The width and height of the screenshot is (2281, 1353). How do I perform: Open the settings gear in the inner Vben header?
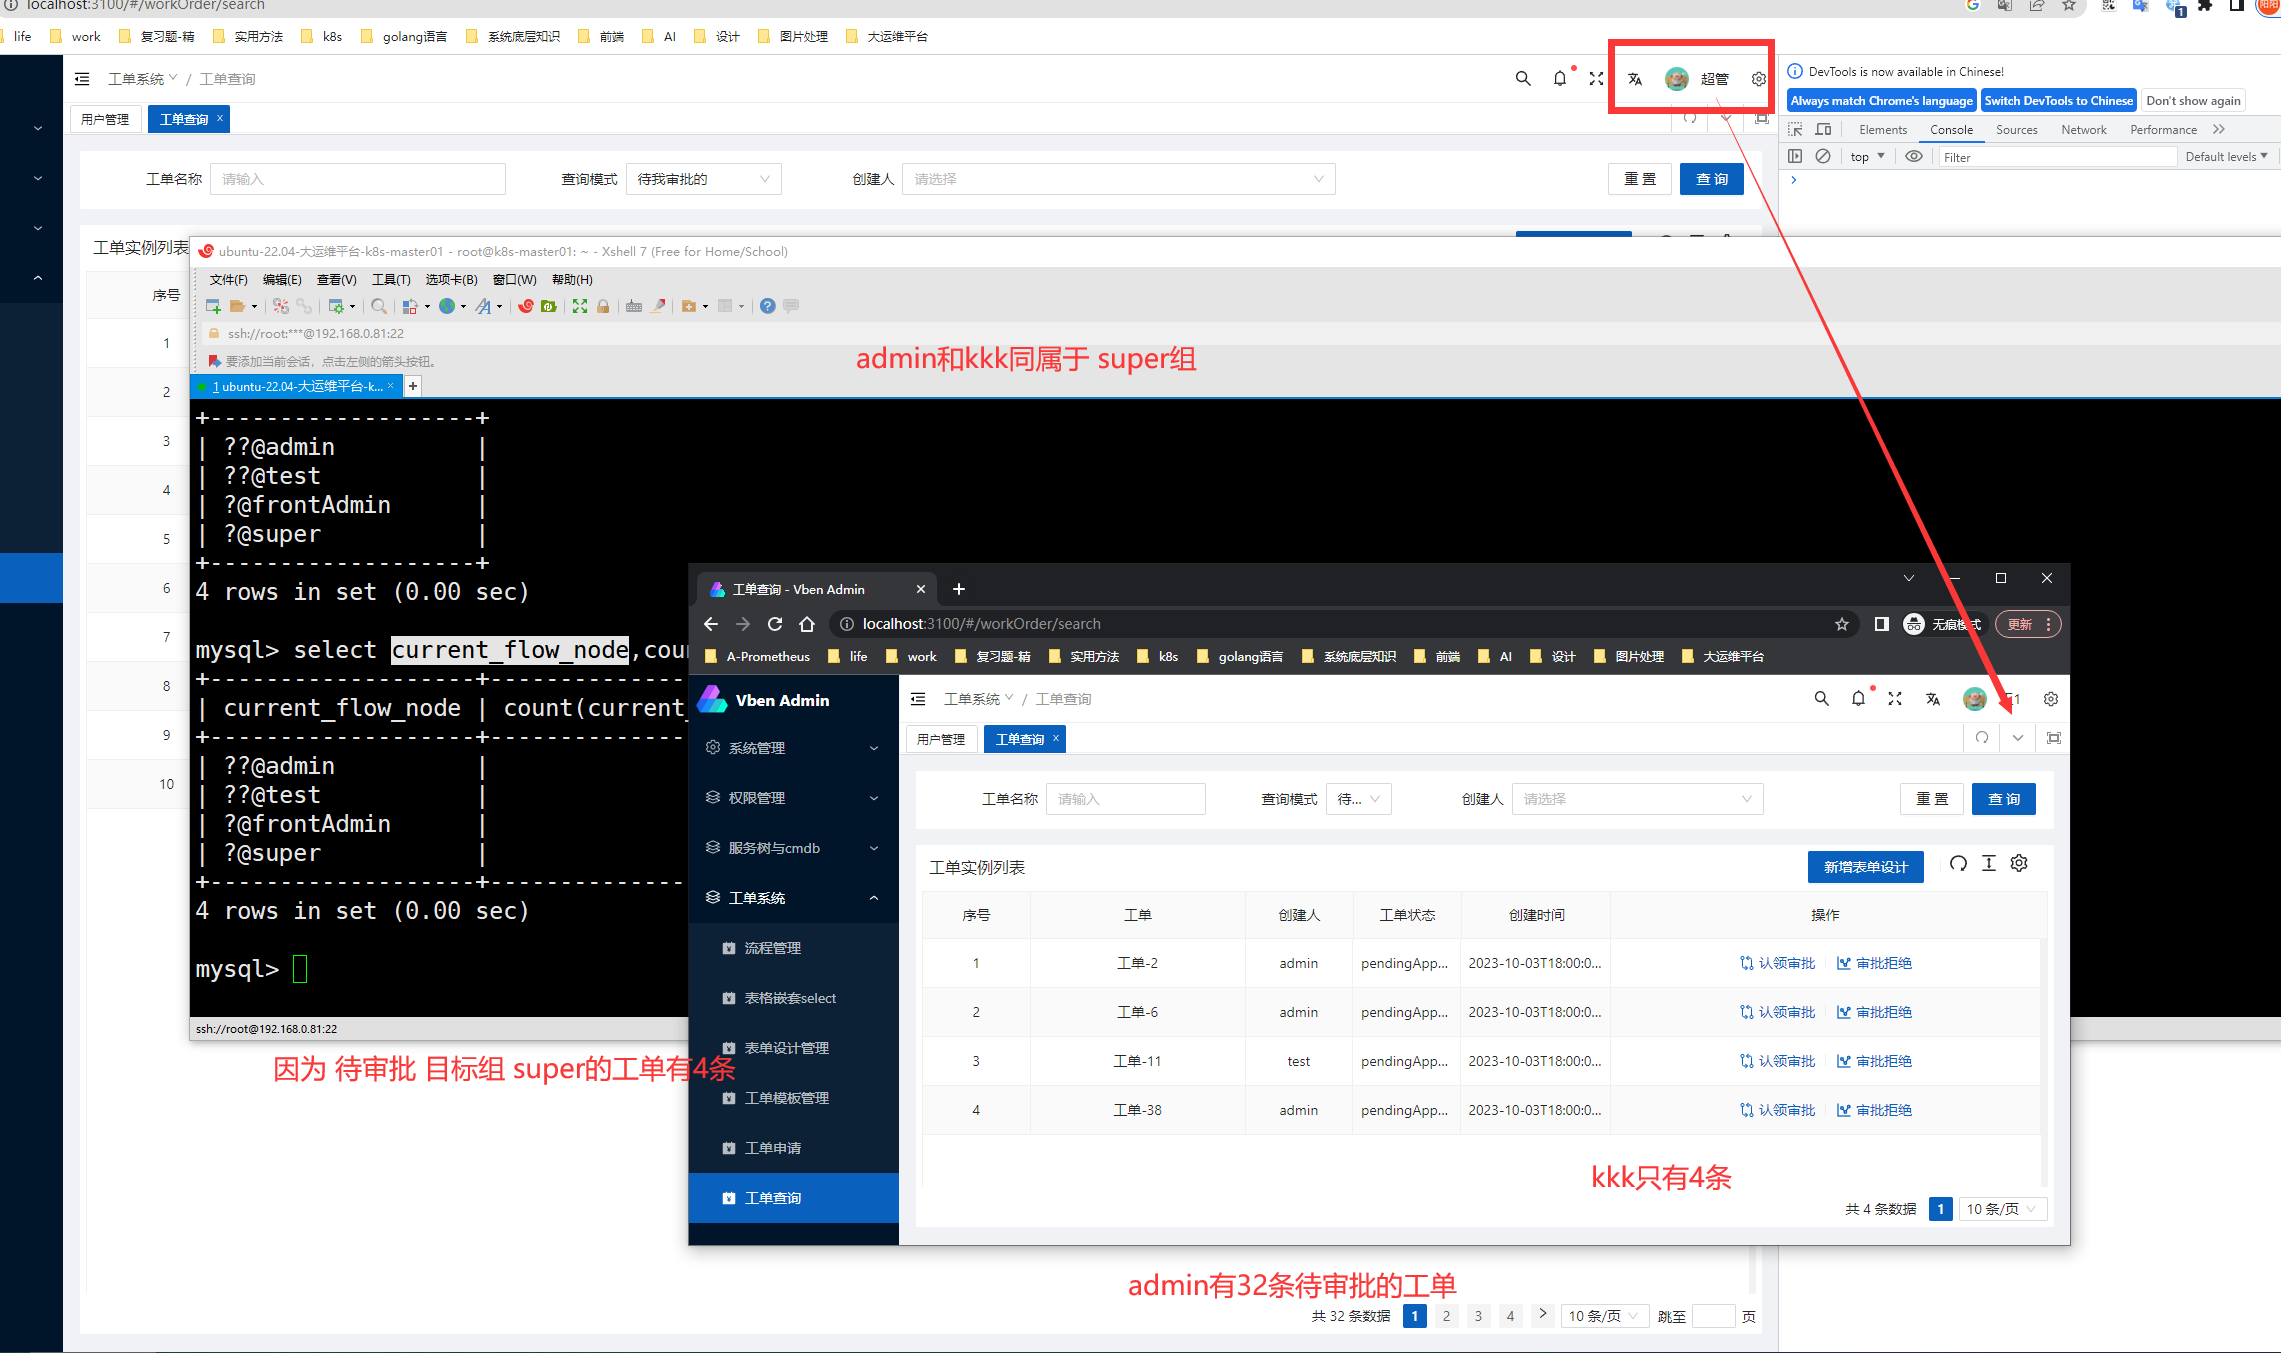(2051, 699)
